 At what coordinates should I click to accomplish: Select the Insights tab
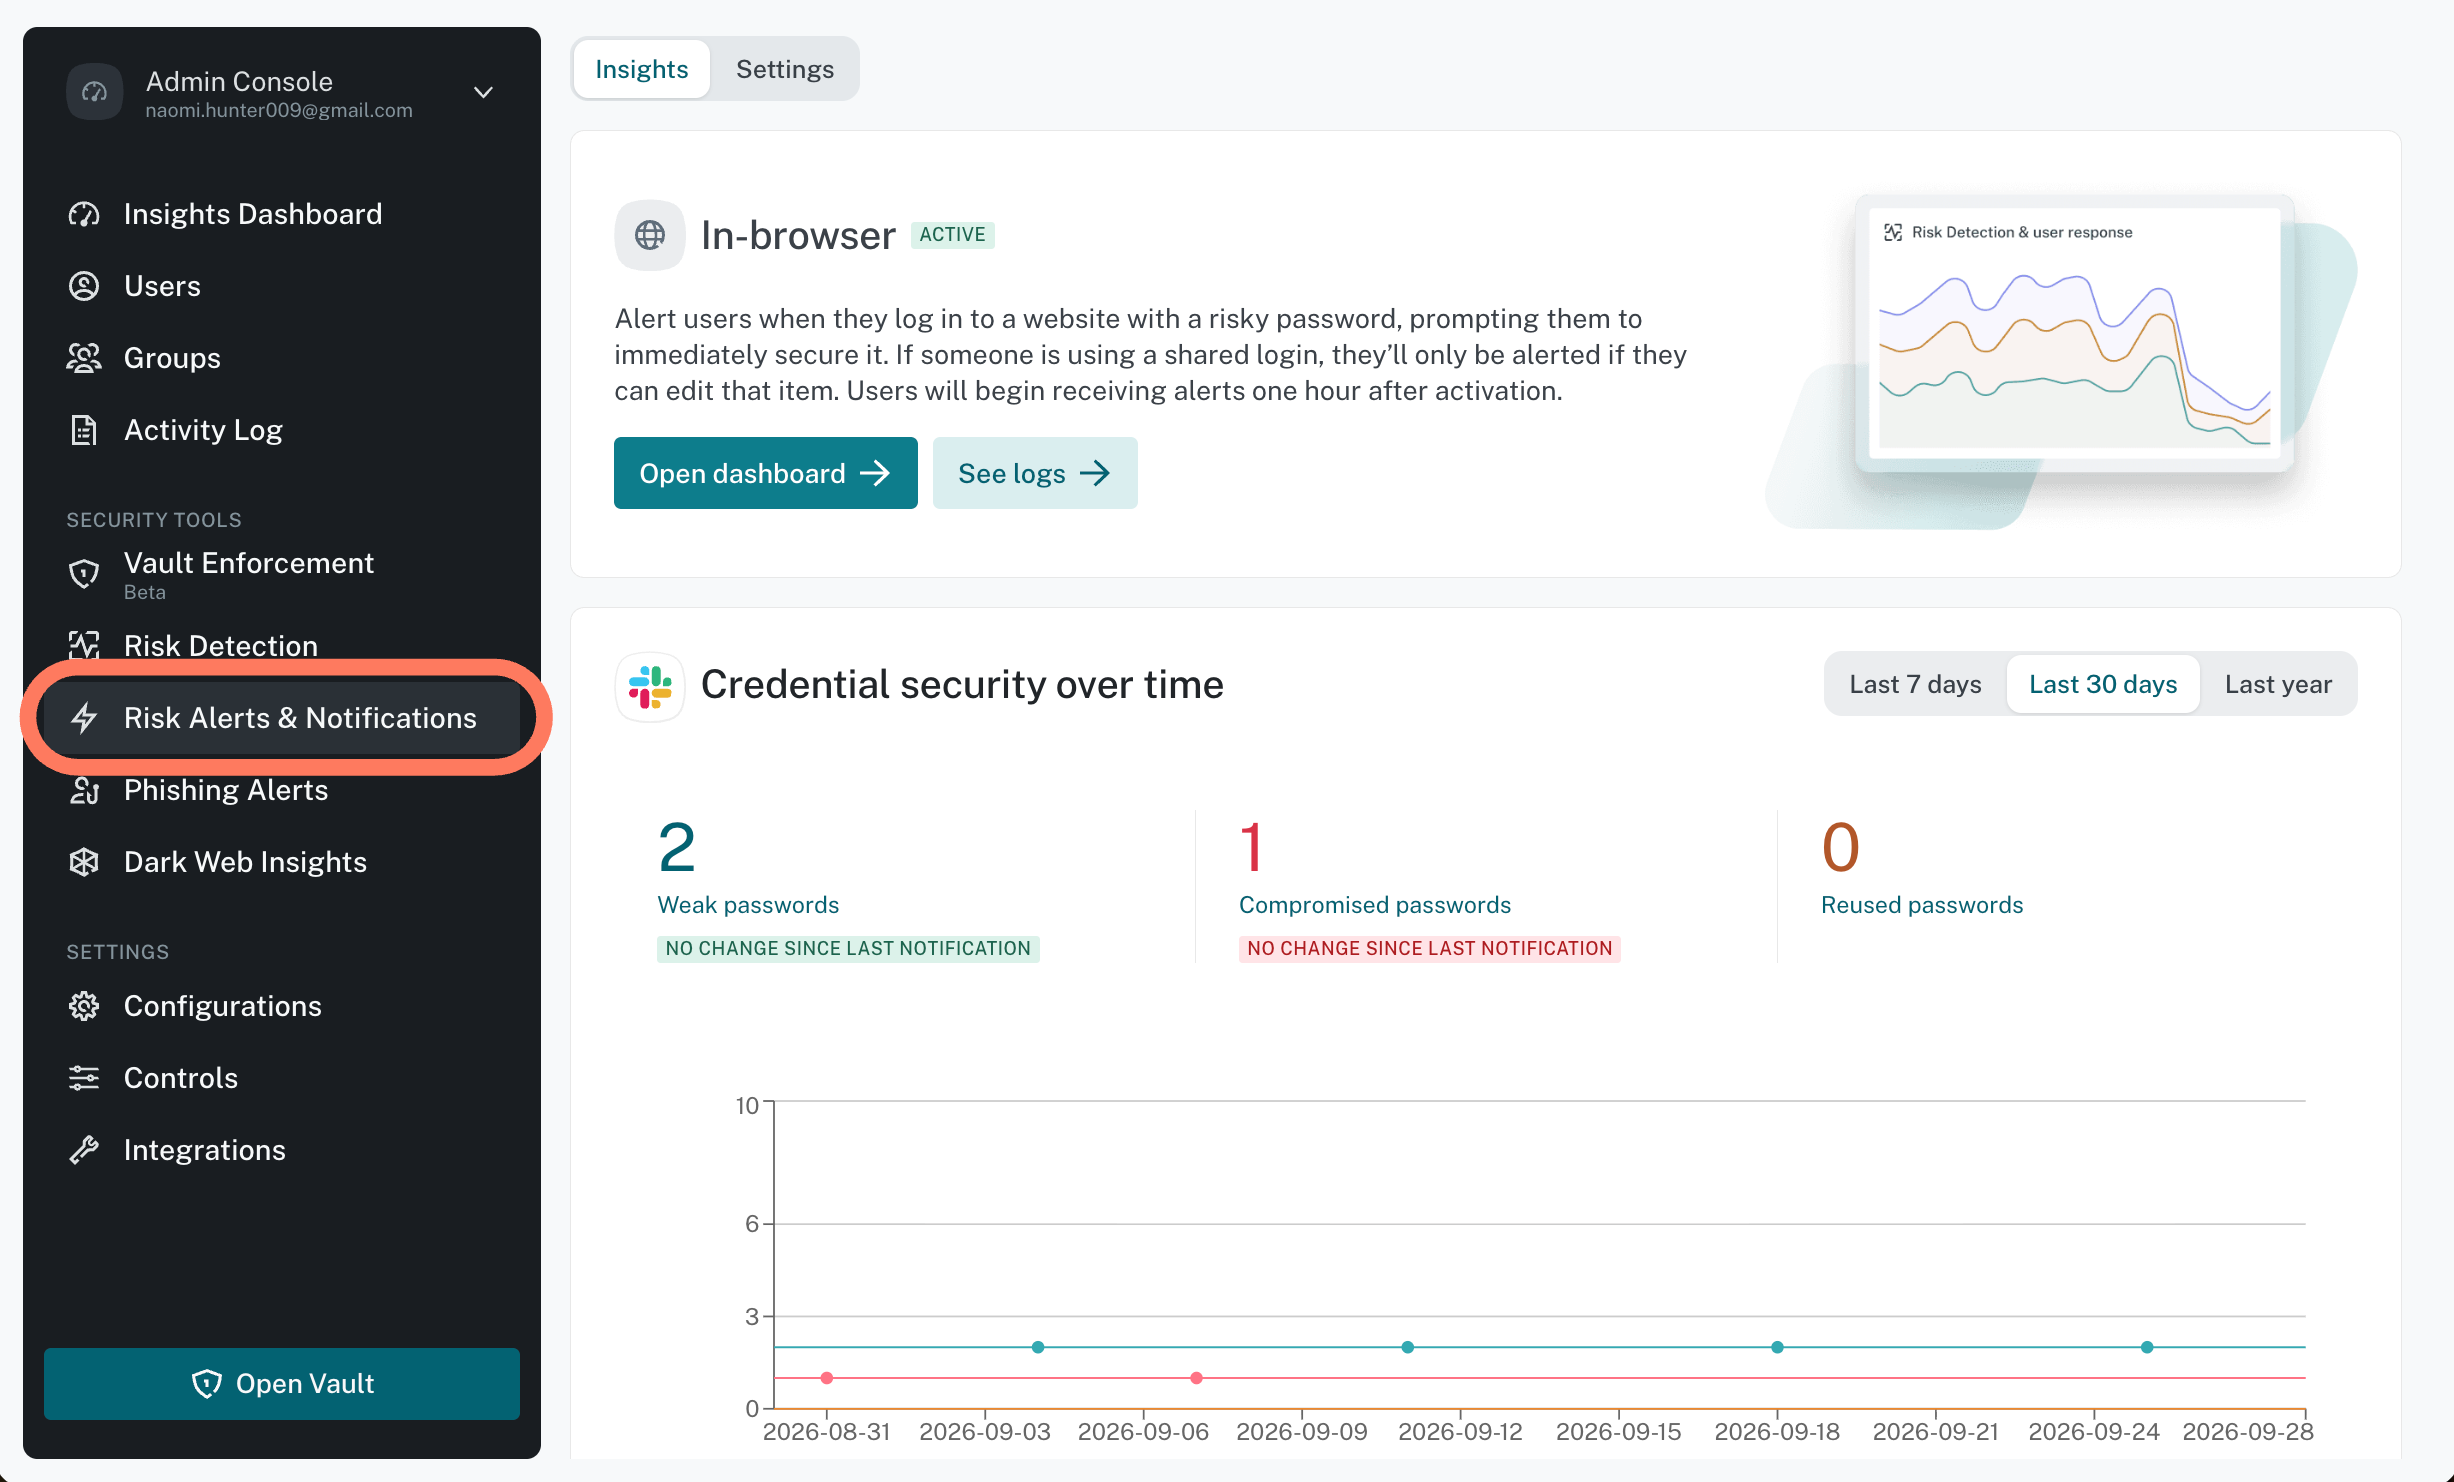point(642,69)
